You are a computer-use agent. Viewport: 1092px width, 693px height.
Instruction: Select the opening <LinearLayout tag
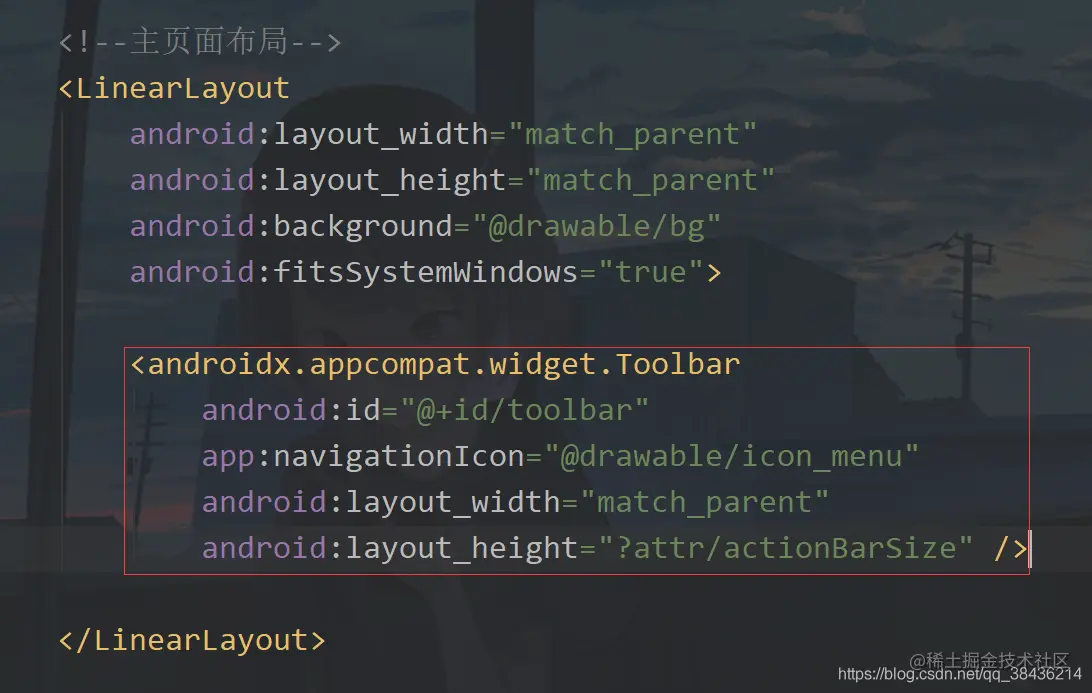click(x=174, y=88)
